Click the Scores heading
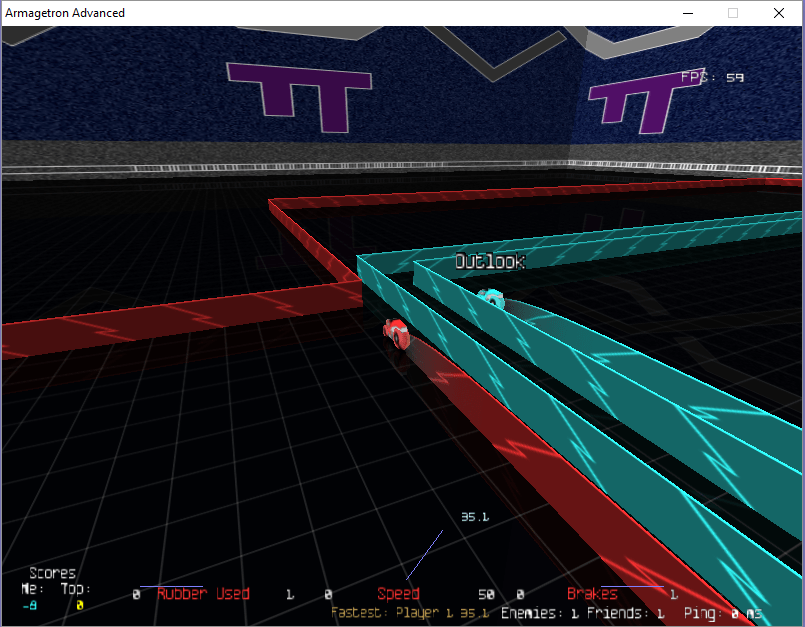This screenshot has height=627, width=805. [x=52, y=573]
